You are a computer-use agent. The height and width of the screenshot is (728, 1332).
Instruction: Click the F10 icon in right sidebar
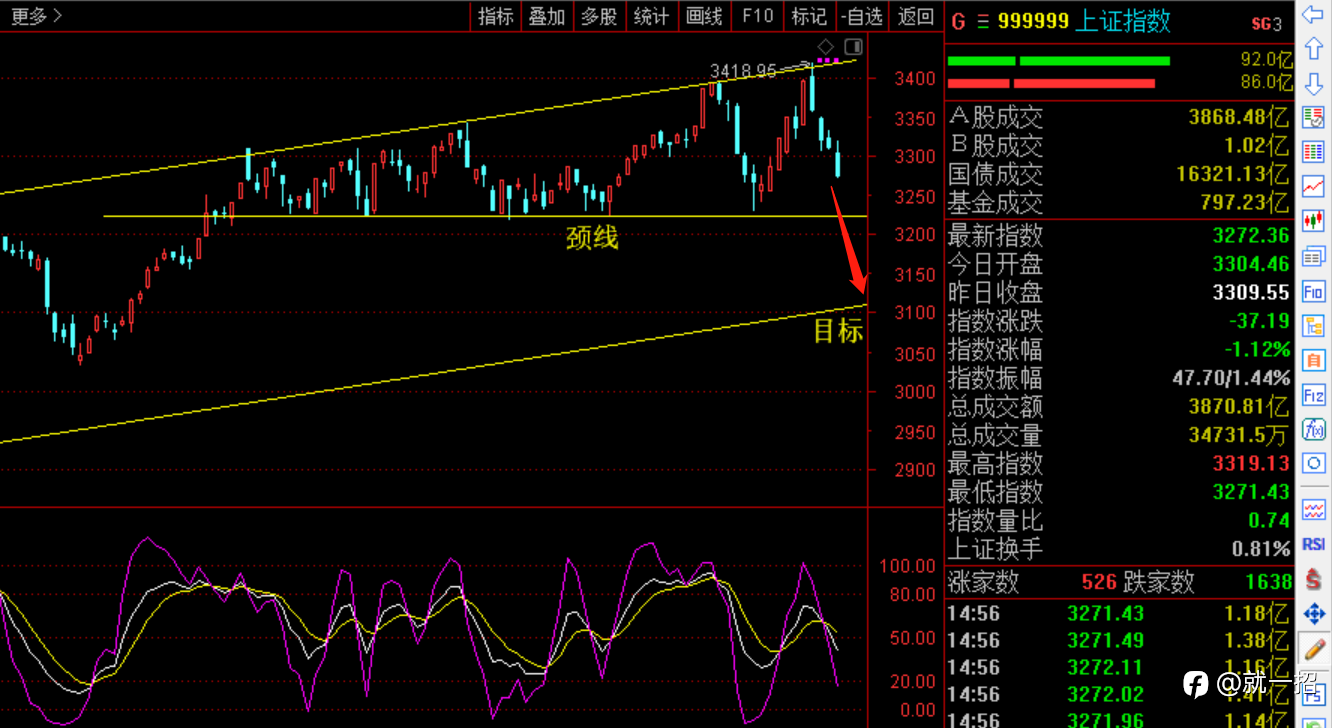click(x=1313, y=292)
